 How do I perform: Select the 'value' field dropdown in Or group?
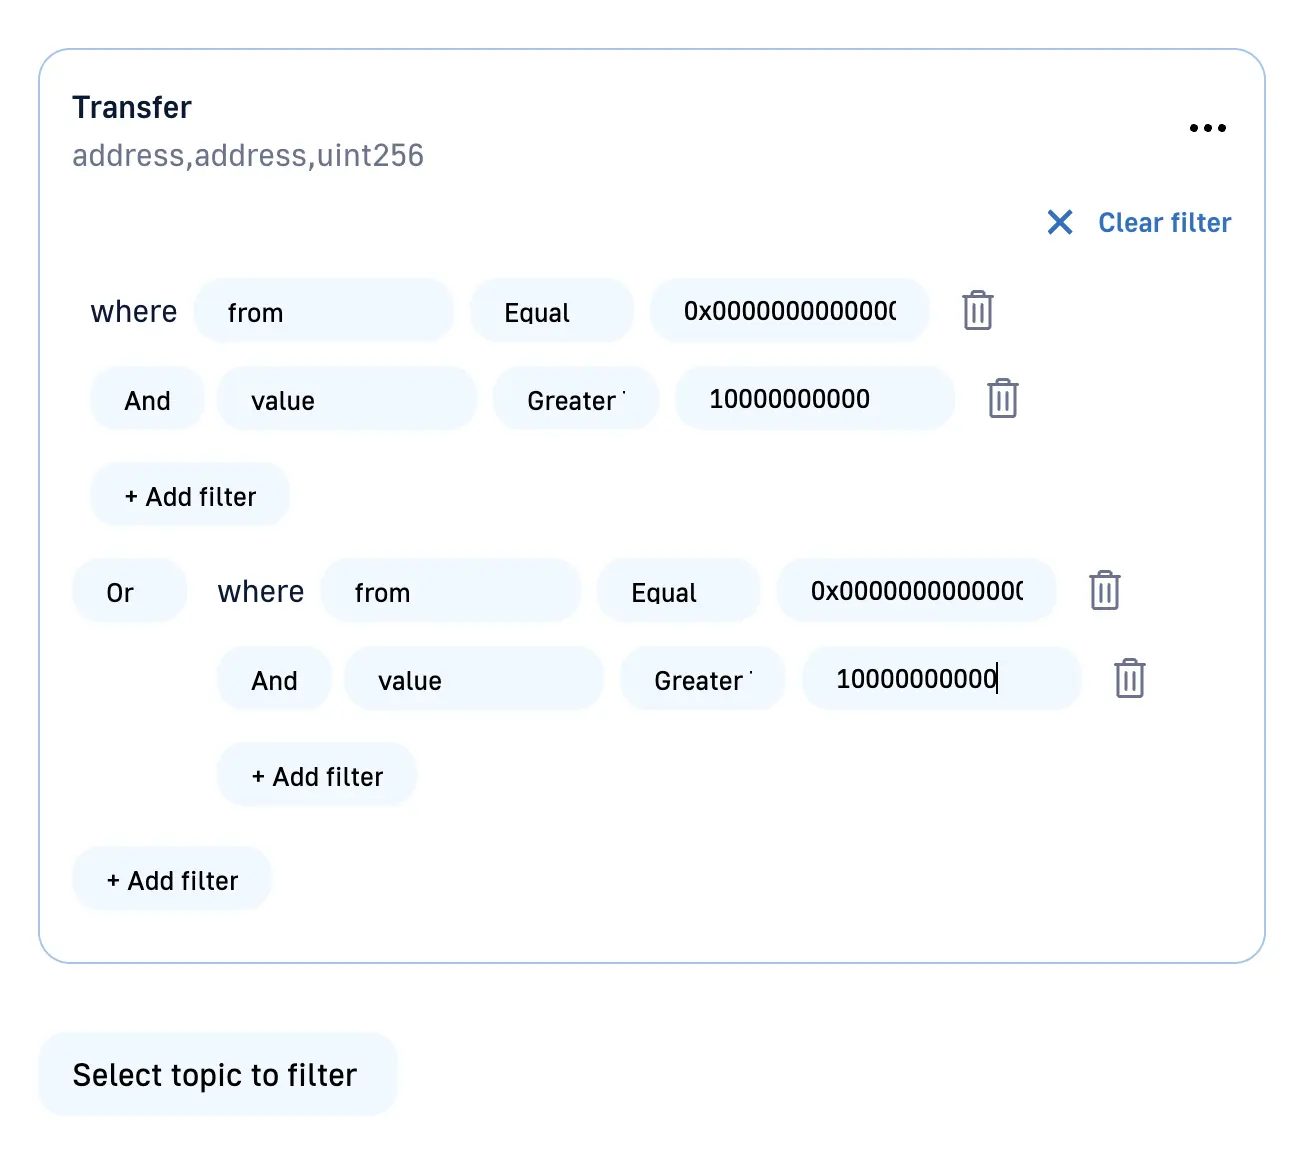click(x=473, y=680)
